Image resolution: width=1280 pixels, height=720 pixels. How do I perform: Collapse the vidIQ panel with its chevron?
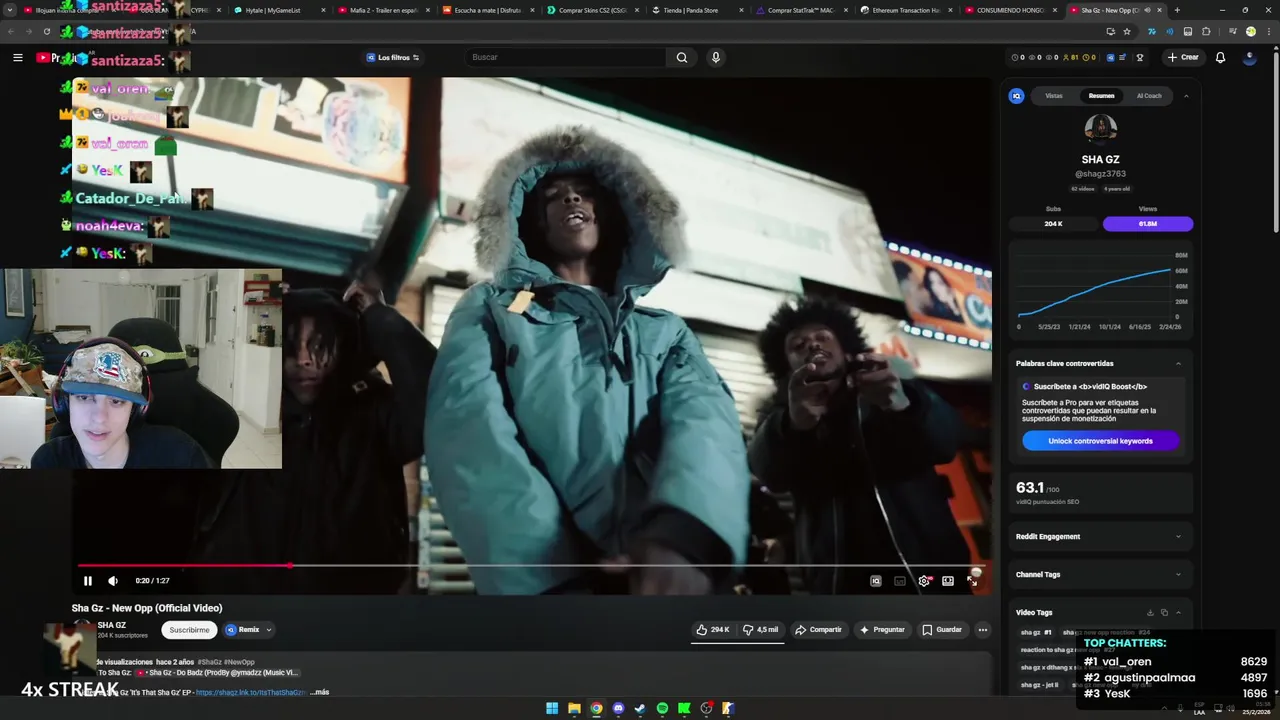pos(1186,96)
